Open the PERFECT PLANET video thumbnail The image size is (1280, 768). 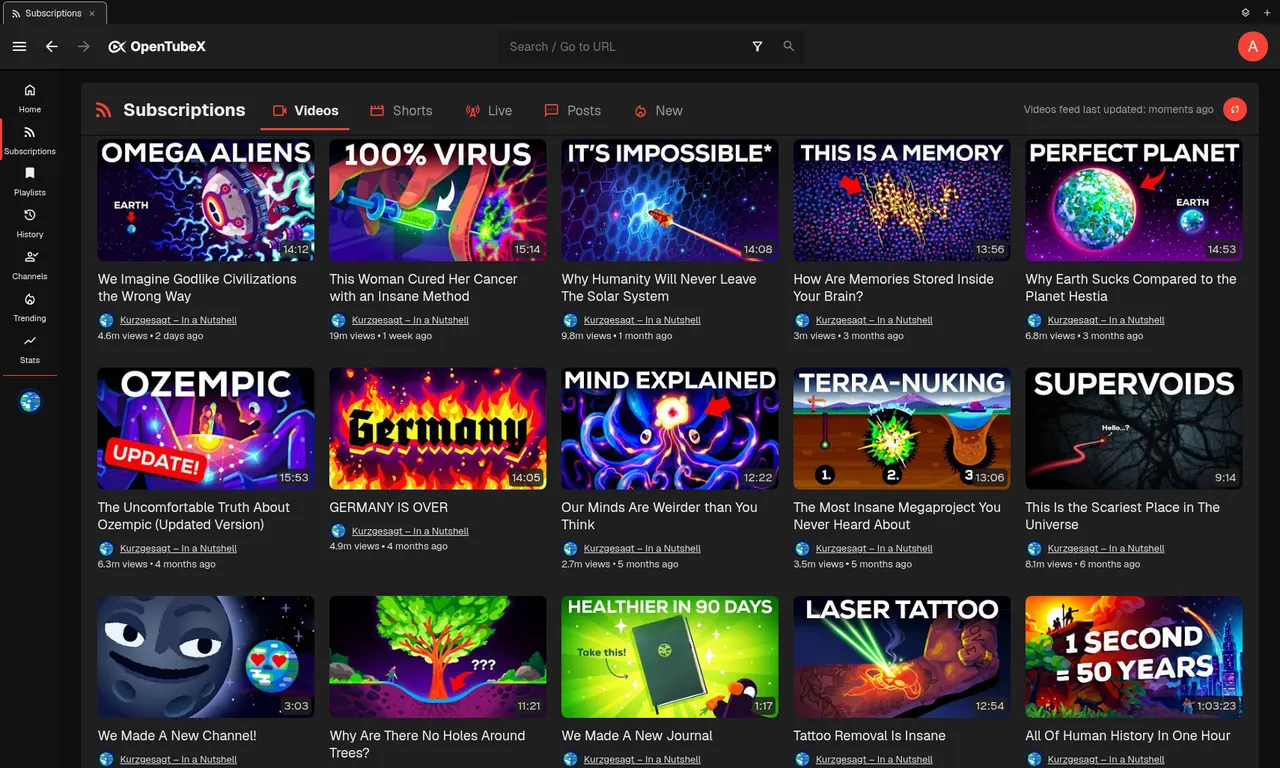pos(1134,200)
